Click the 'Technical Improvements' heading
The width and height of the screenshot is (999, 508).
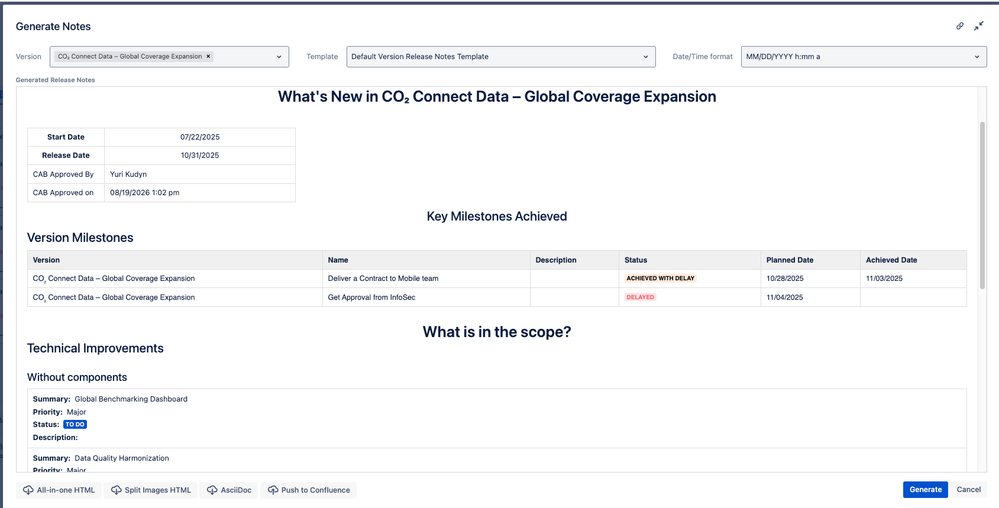point(96,349)
